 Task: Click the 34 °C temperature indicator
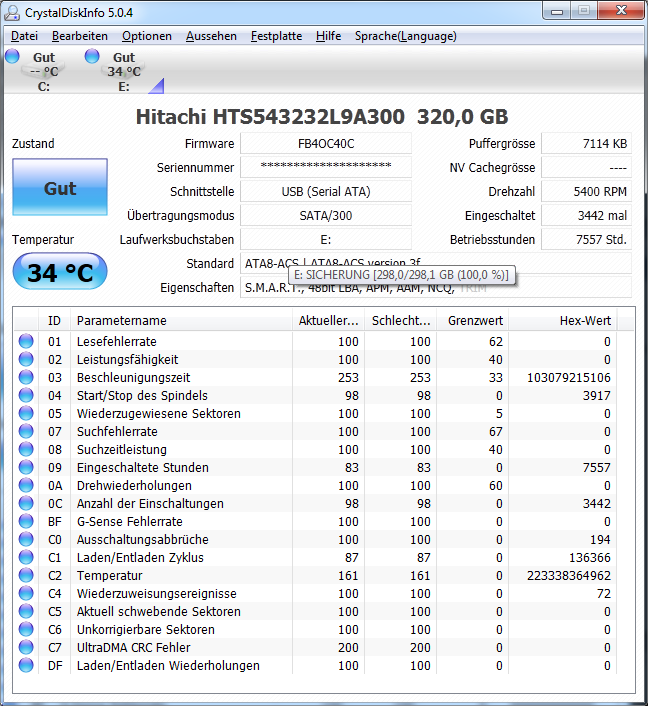60,272
